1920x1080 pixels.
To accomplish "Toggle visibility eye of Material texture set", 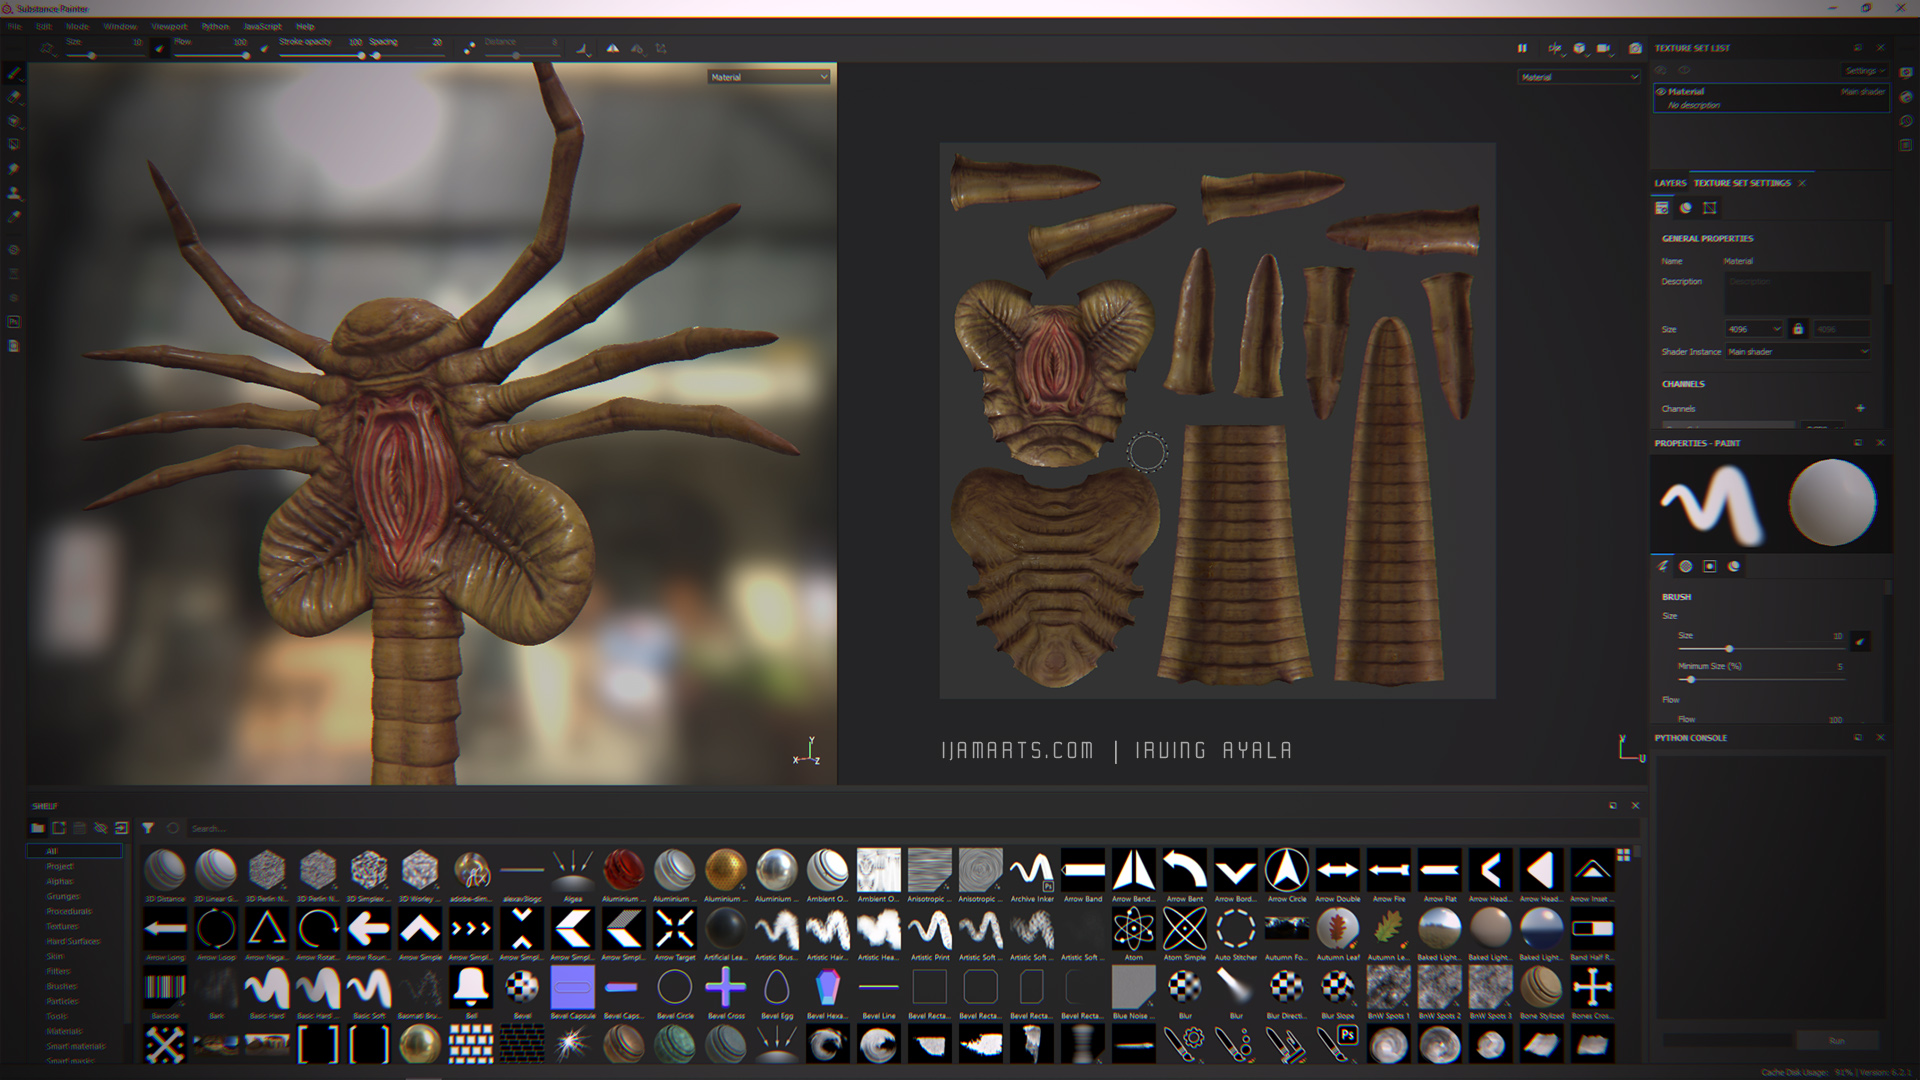I will [1661, 91].
